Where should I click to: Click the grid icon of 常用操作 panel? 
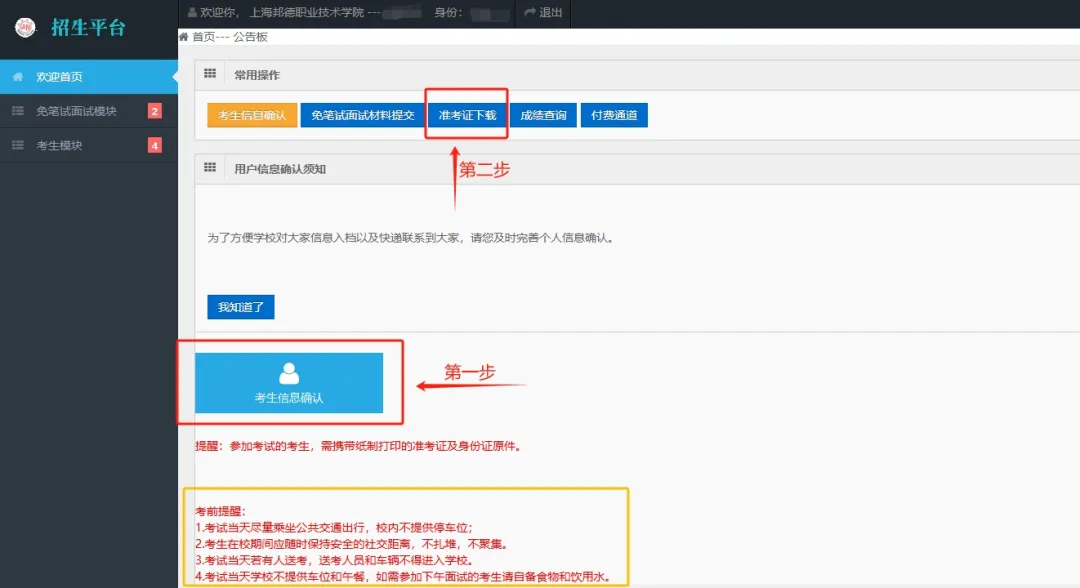click(210, 74)
